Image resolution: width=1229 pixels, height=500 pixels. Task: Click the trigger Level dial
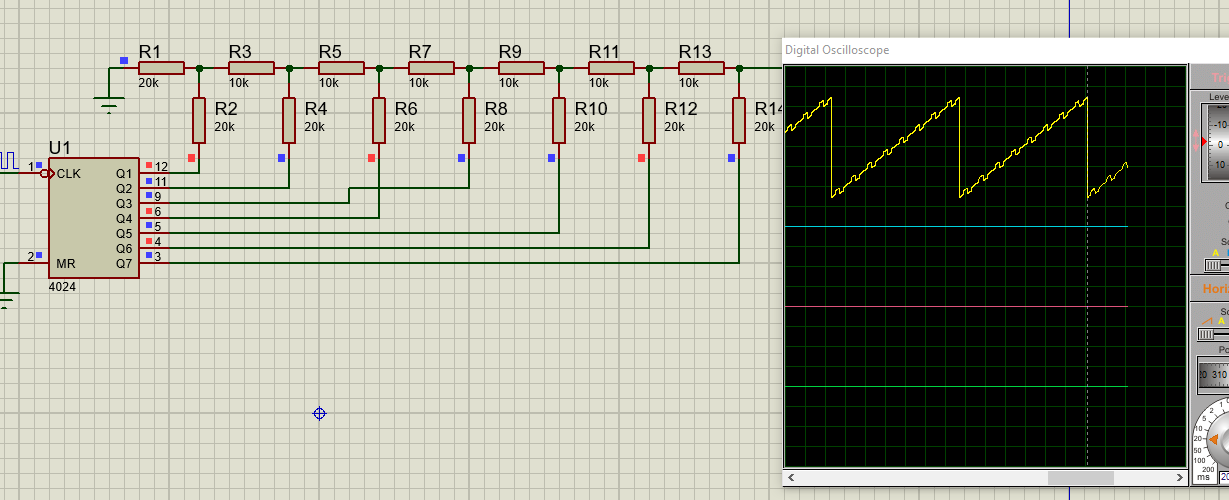[x=1215, y=142]
